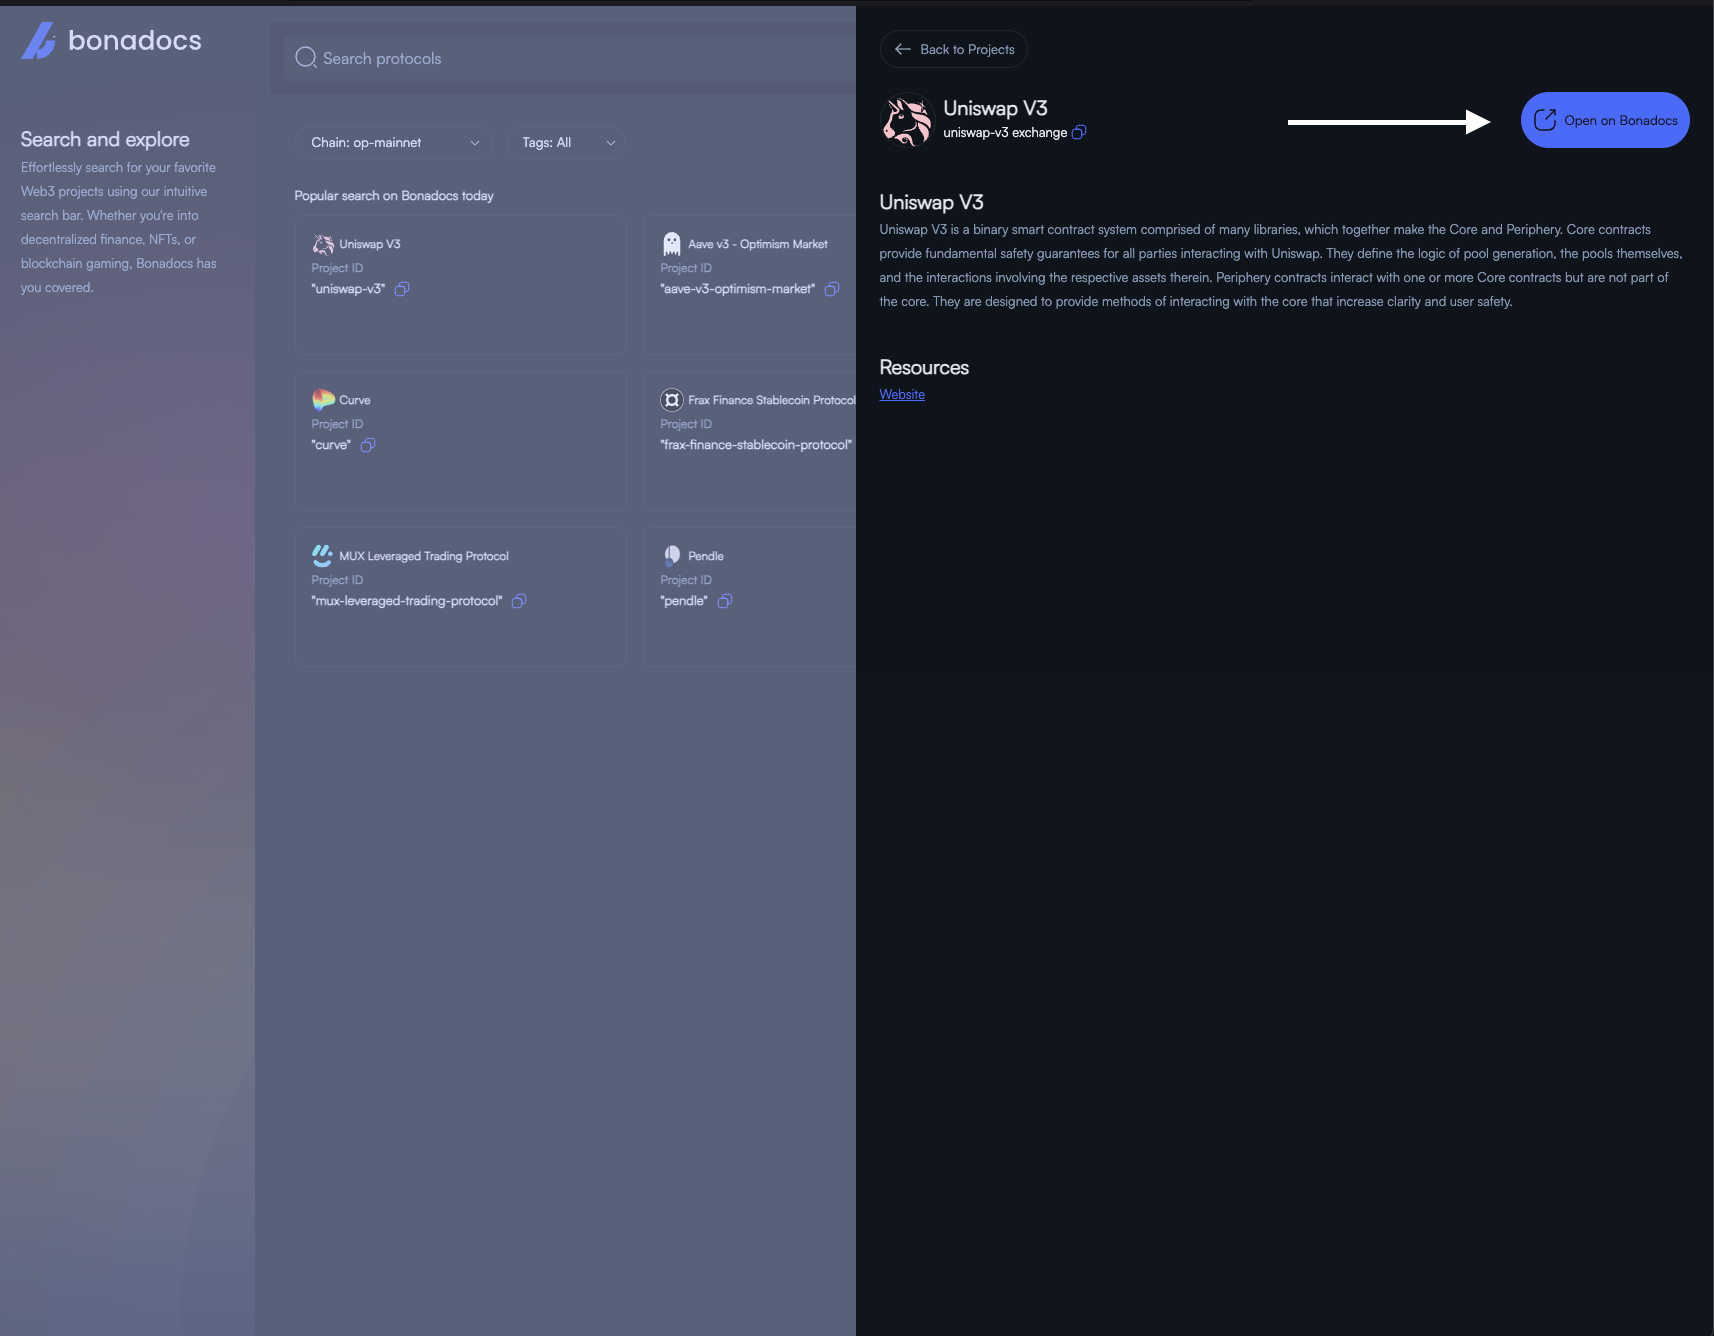Click the "pendle" project ID text
This screenshot has height=1336, width=1714.
(684, 601)
